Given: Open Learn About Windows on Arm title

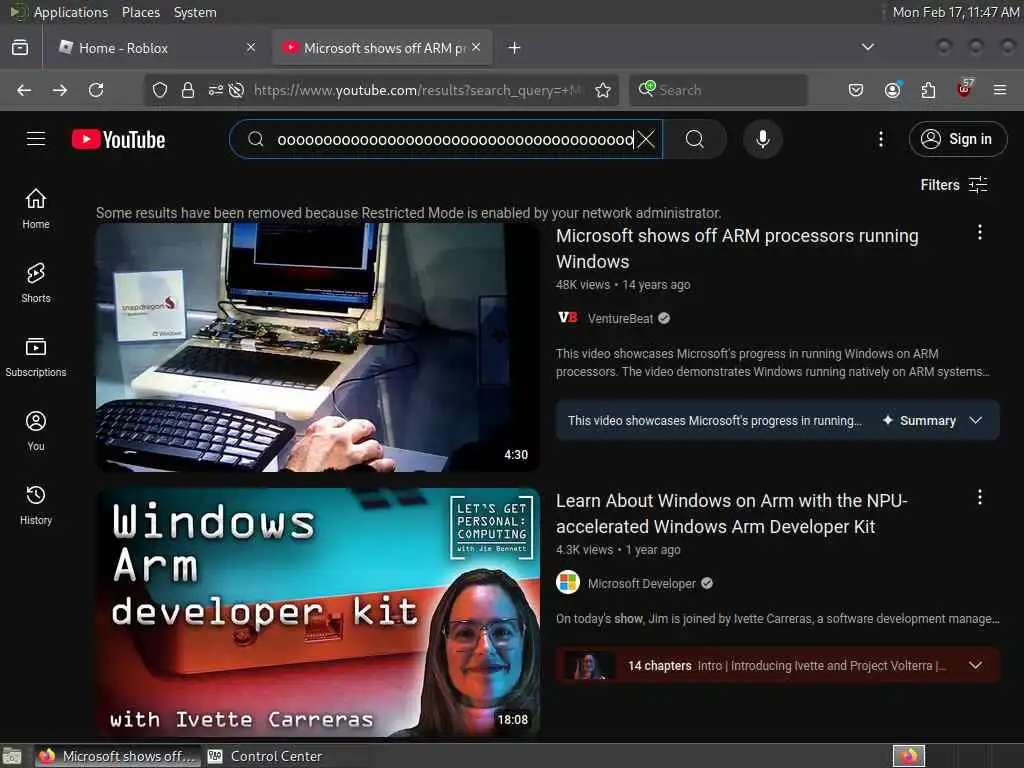Looking at the screenshot, I should pos(731,513).
